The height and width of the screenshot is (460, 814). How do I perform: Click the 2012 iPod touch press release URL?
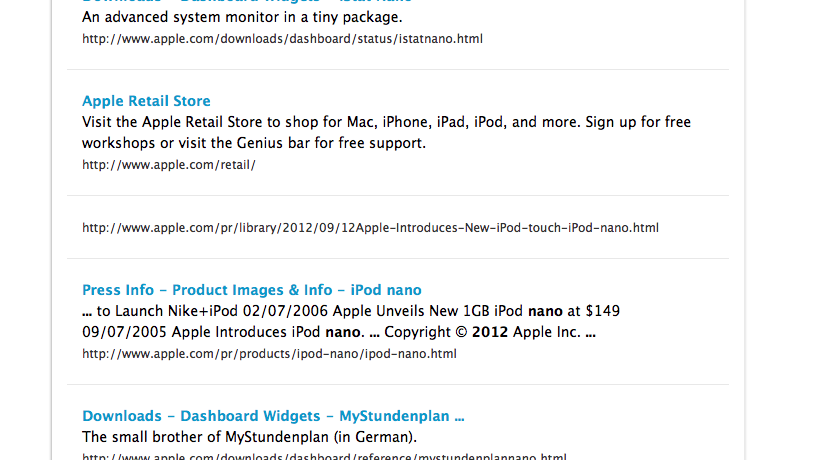[370, 227]
